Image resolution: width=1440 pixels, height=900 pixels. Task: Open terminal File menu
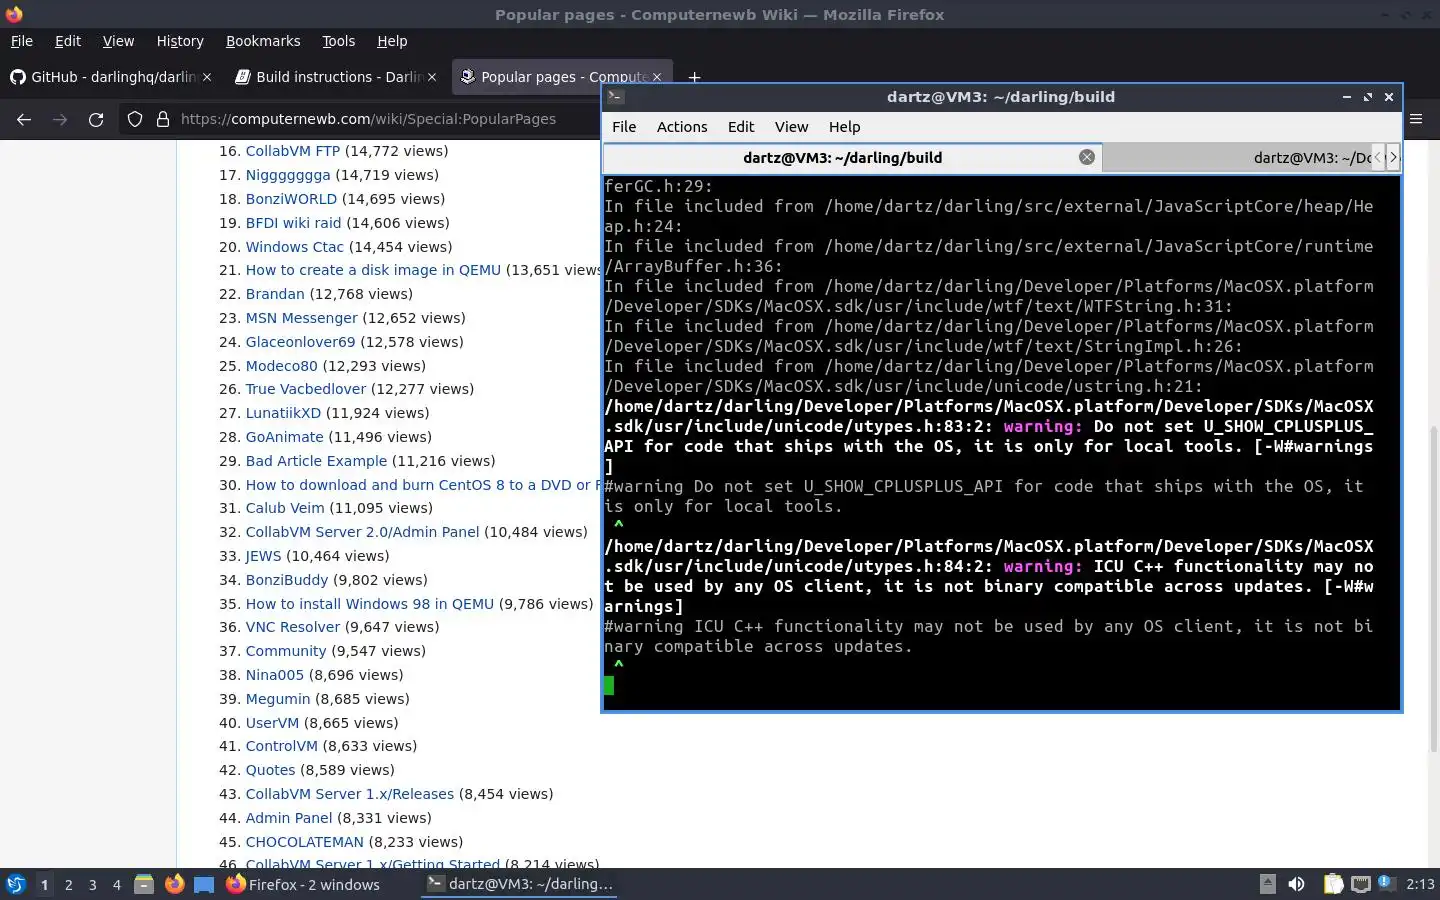pos(624,127)
